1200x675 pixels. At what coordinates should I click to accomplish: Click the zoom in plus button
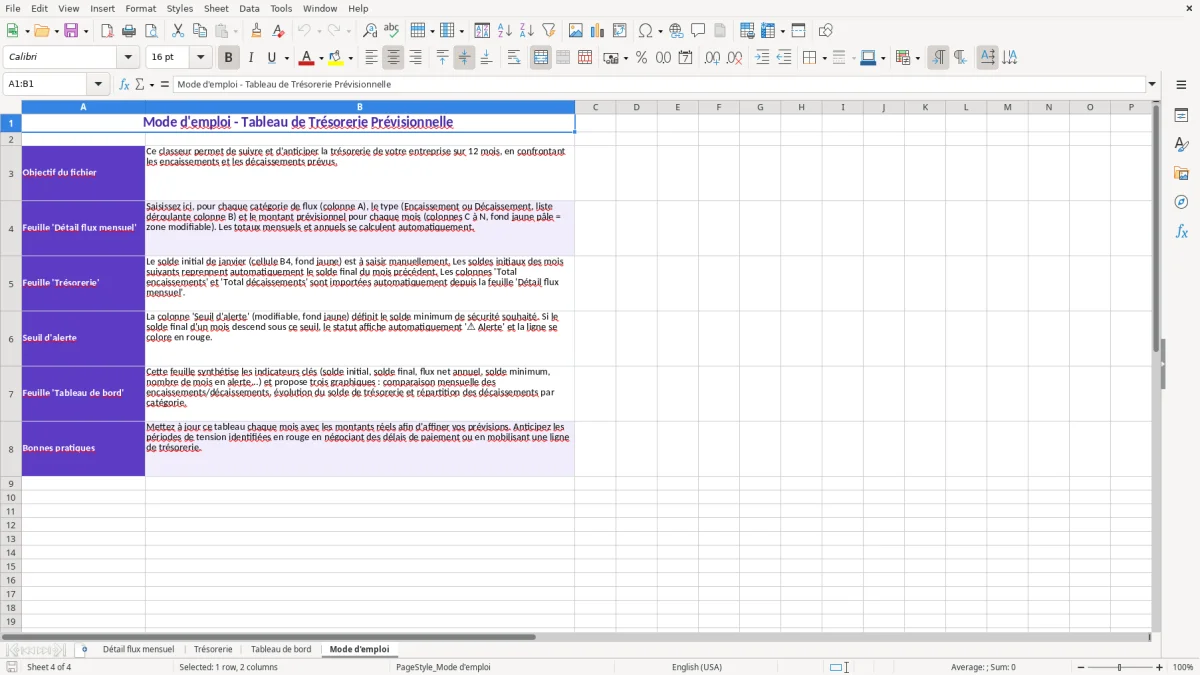pos(1159,667)
